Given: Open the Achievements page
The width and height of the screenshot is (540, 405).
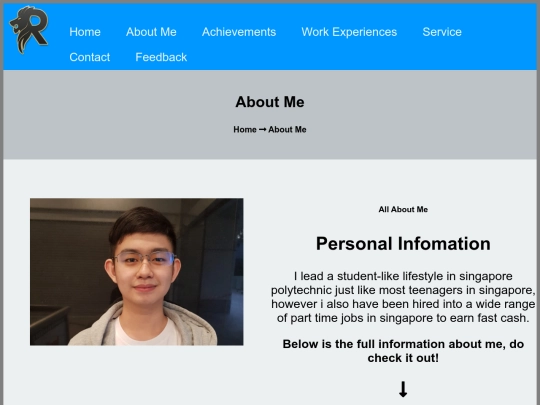Looking at the screenshot, I should [239, 32].
